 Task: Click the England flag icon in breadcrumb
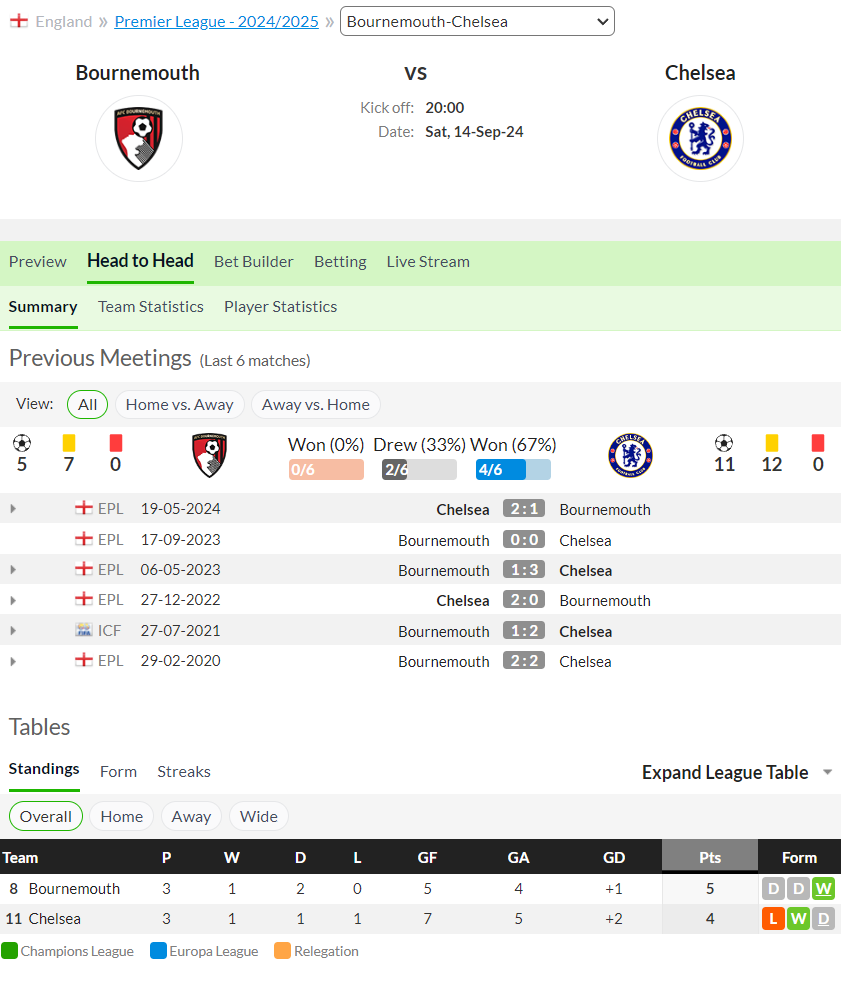(19, 21)
